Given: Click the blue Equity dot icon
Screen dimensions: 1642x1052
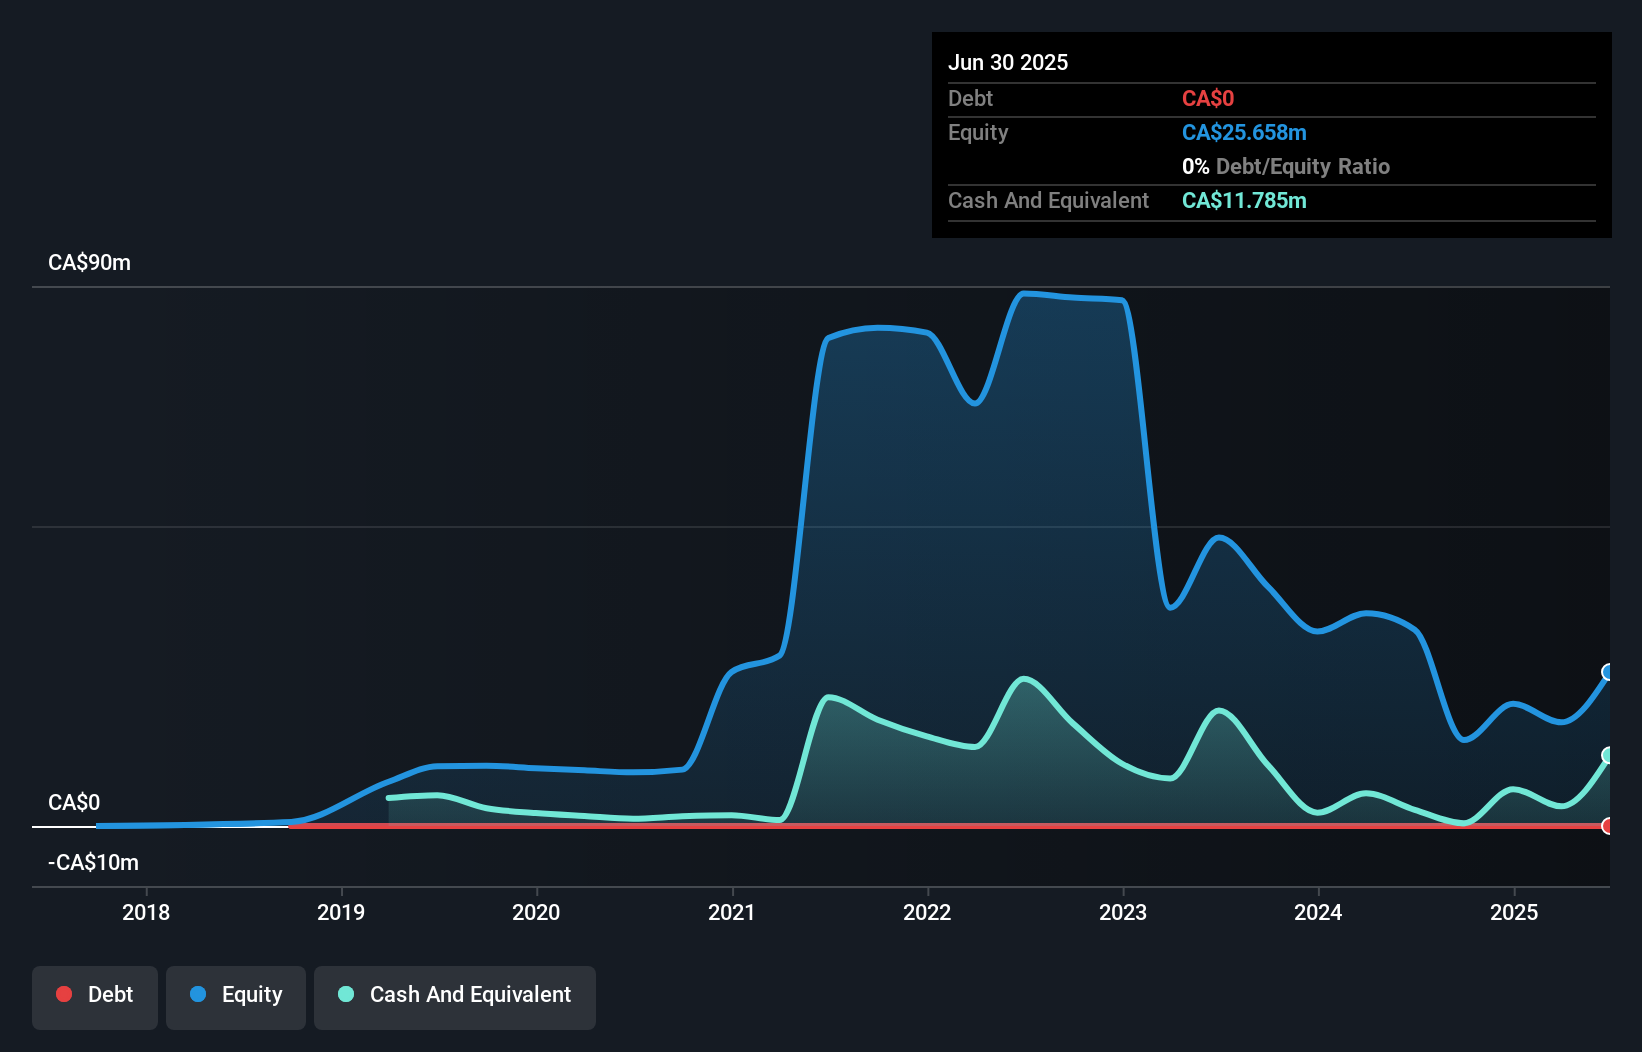Looking at the screenshot, I should (199, 994).
